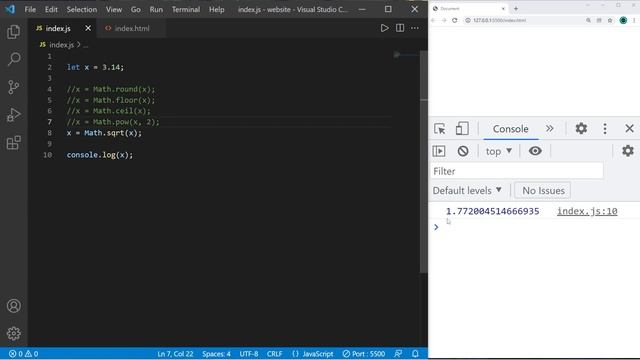Open the Run and Debug view
Screen dimensions: 640x360
(x=13, y=115)
